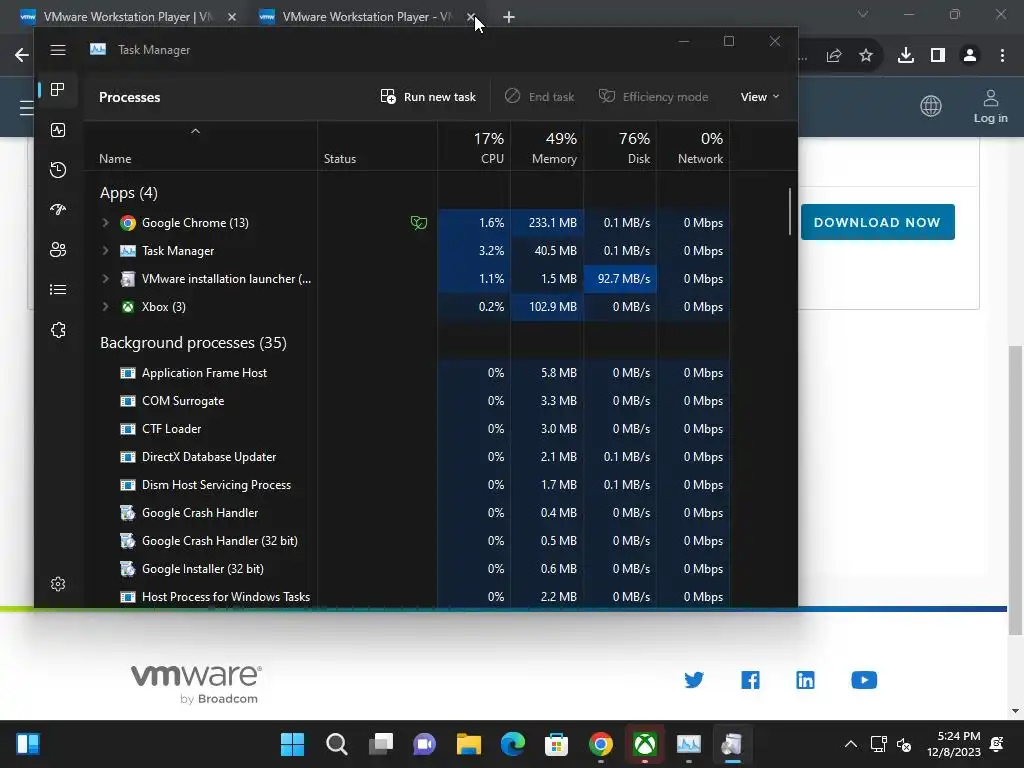The height and width of the screenshot is (768, 1024).
Task: Open Task Manager settings gear
Action: pos(58,584)
